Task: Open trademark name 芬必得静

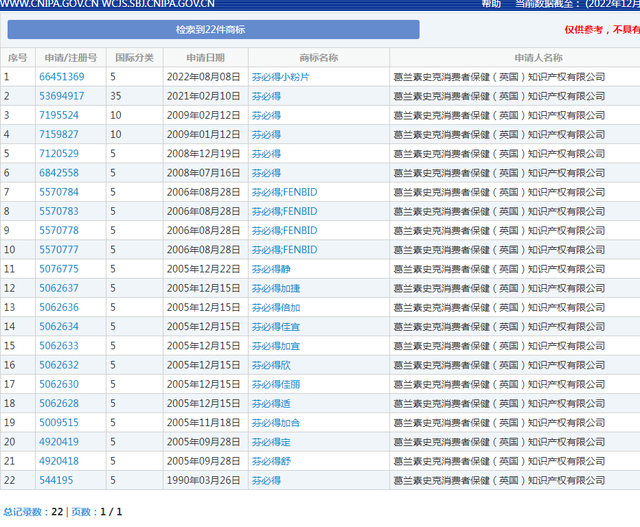Action: point(271,269)
